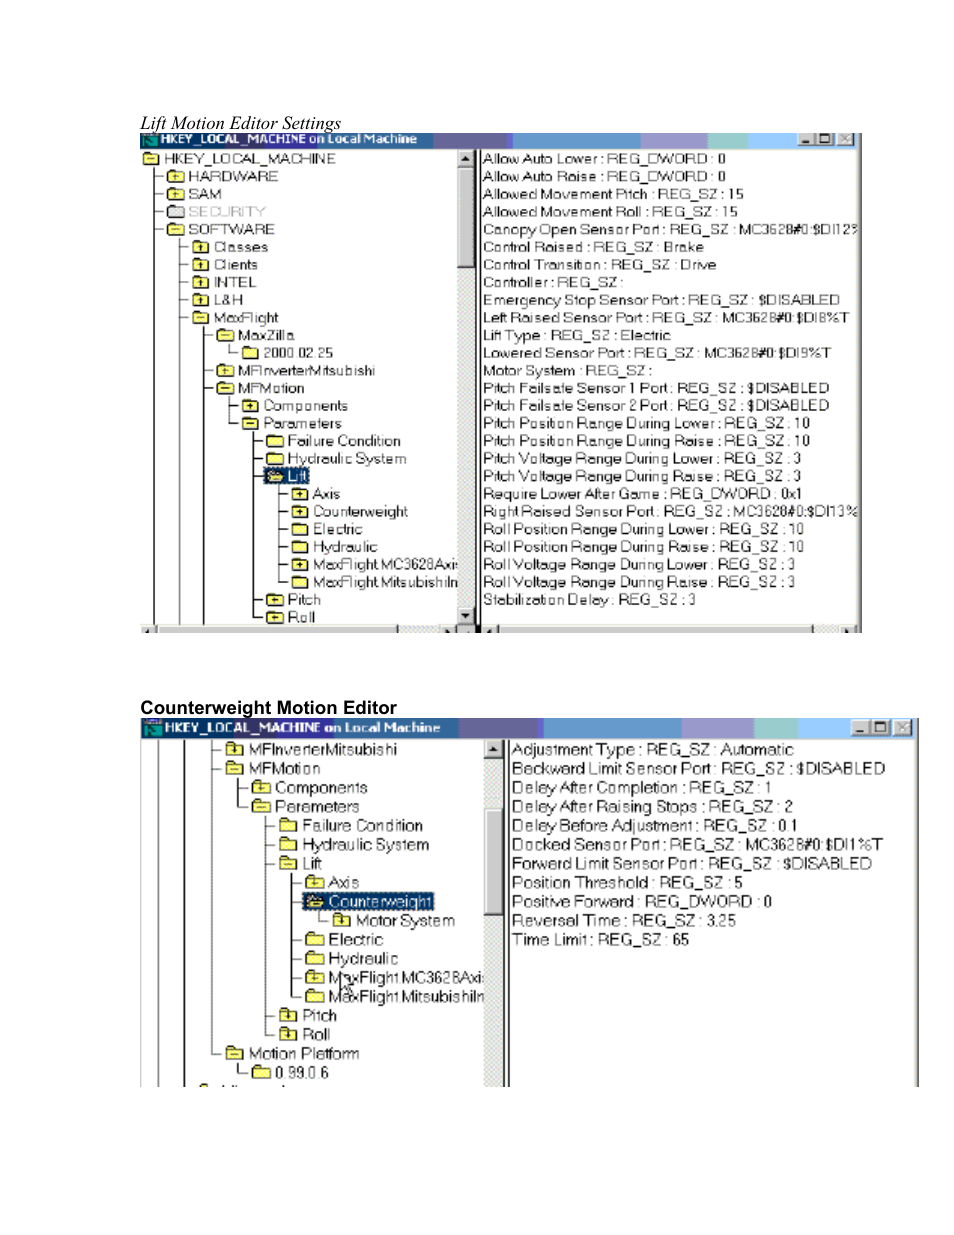The width and height of the screenshot is (954, 1235).
Task: Click down arrow of top tree scrollbar
Action: tap(465, 616)
